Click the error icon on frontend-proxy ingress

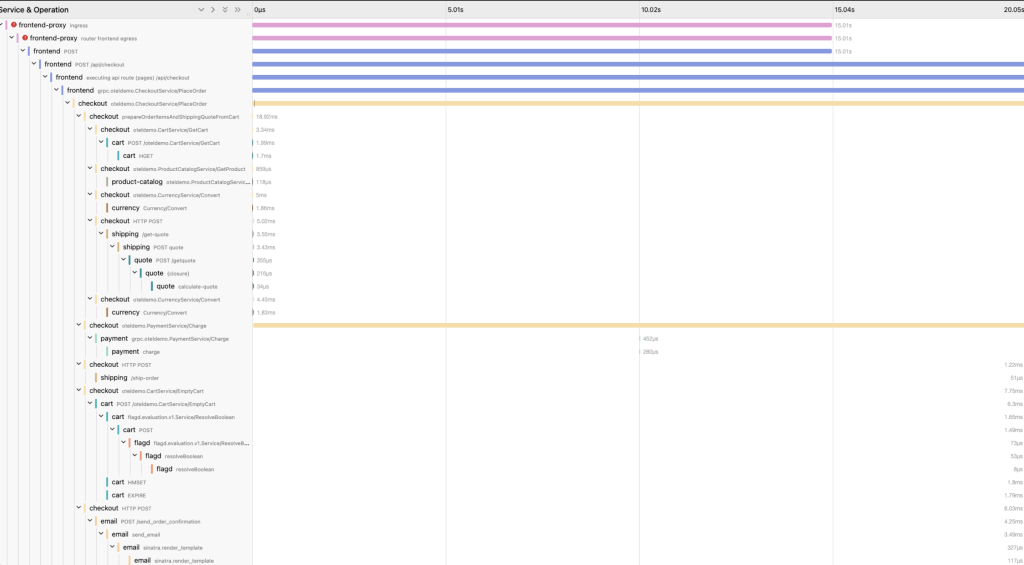click(14, 25)
